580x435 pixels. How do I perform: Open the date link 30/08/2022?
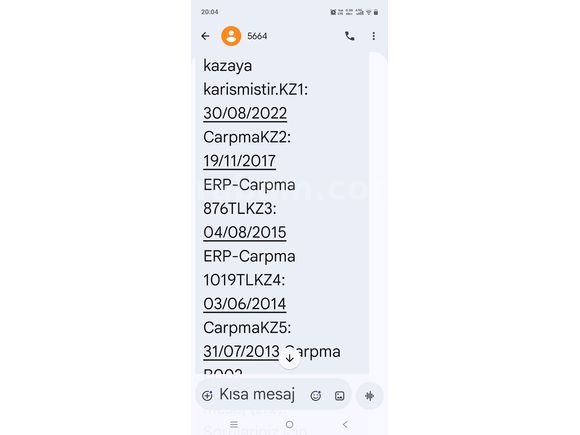coord(245,113)
